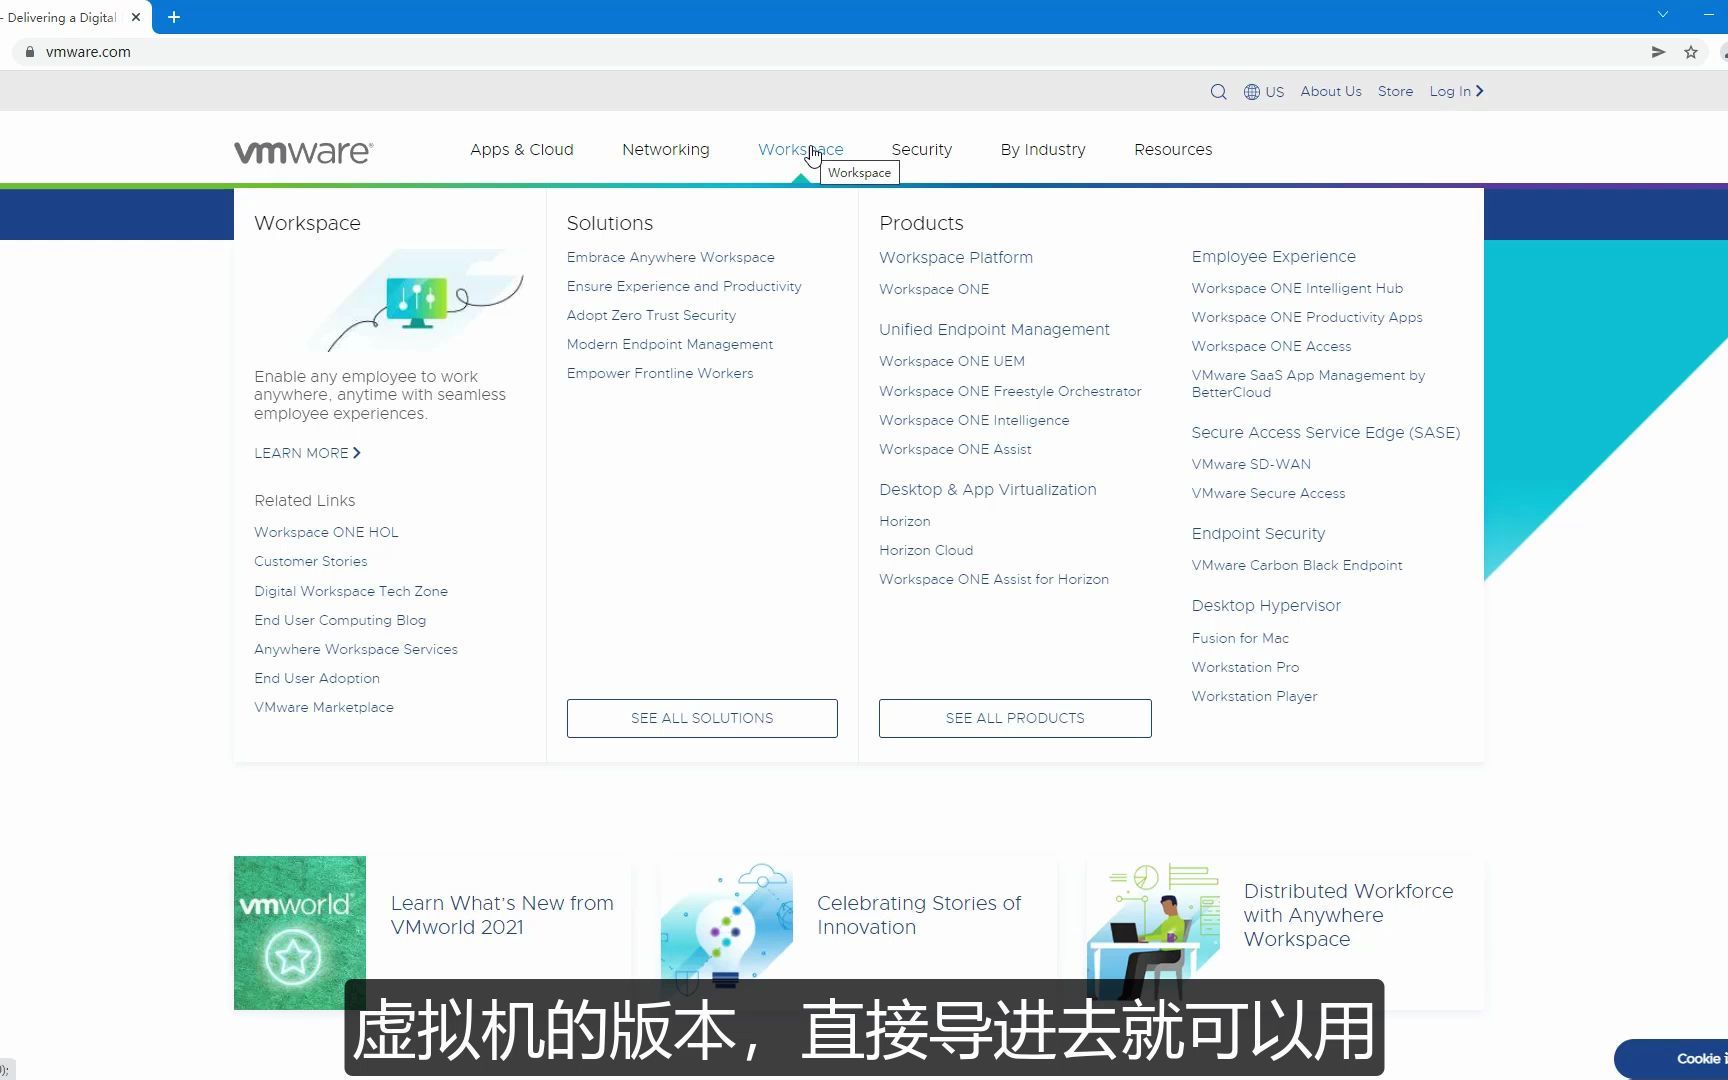Open Workstation Player link
Viewport: 1728px width, 1080px height.
1254,696
